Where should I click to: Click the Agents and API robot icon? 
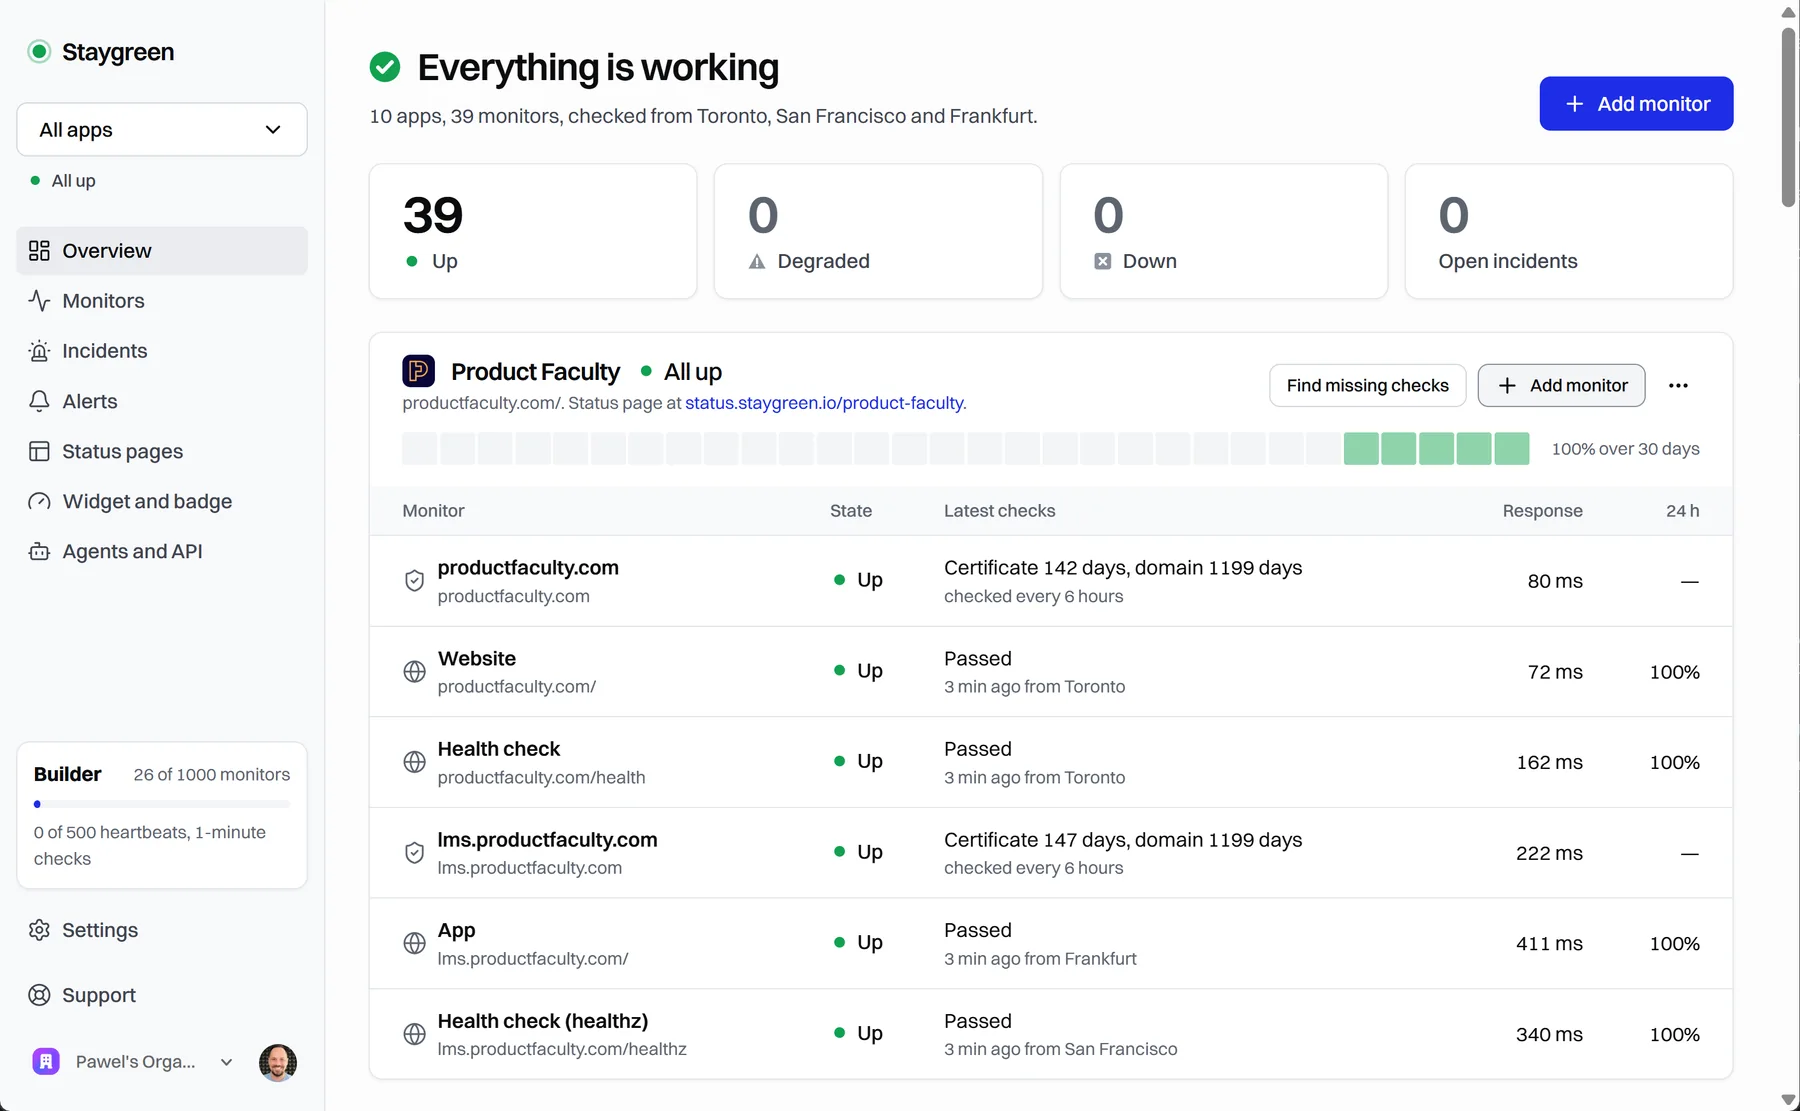point(39,551)
